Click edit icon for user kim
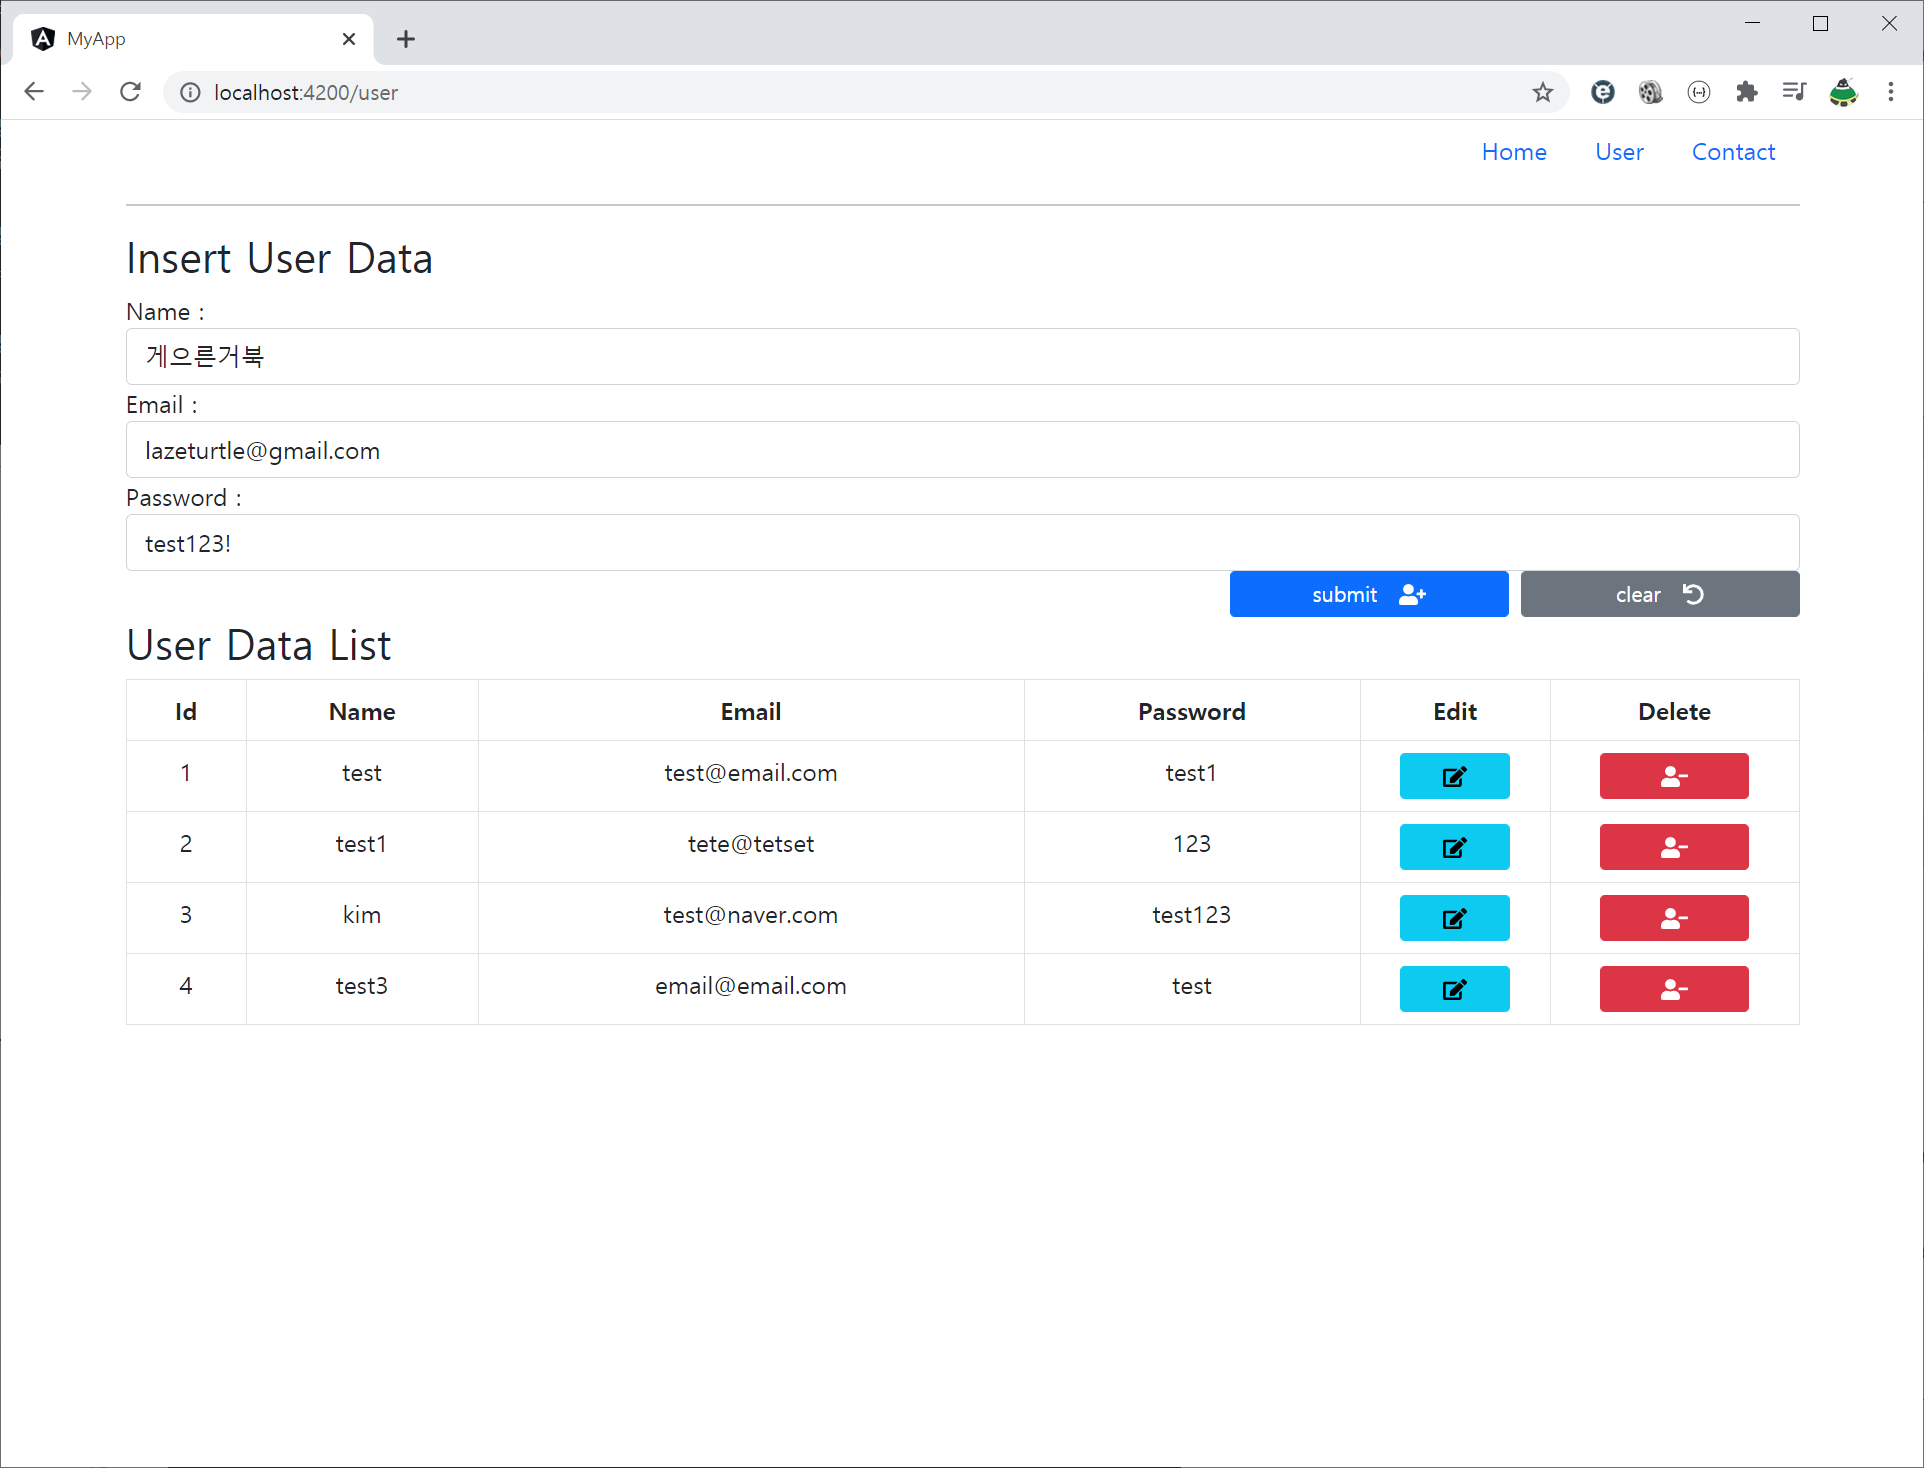This screenshot has height=1468, width=1924. tap(1454, 918)
